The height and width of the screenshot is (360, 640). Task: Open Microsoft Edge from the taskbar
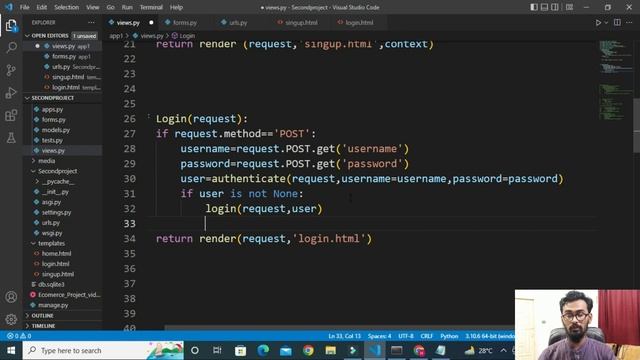coord(263,350)
